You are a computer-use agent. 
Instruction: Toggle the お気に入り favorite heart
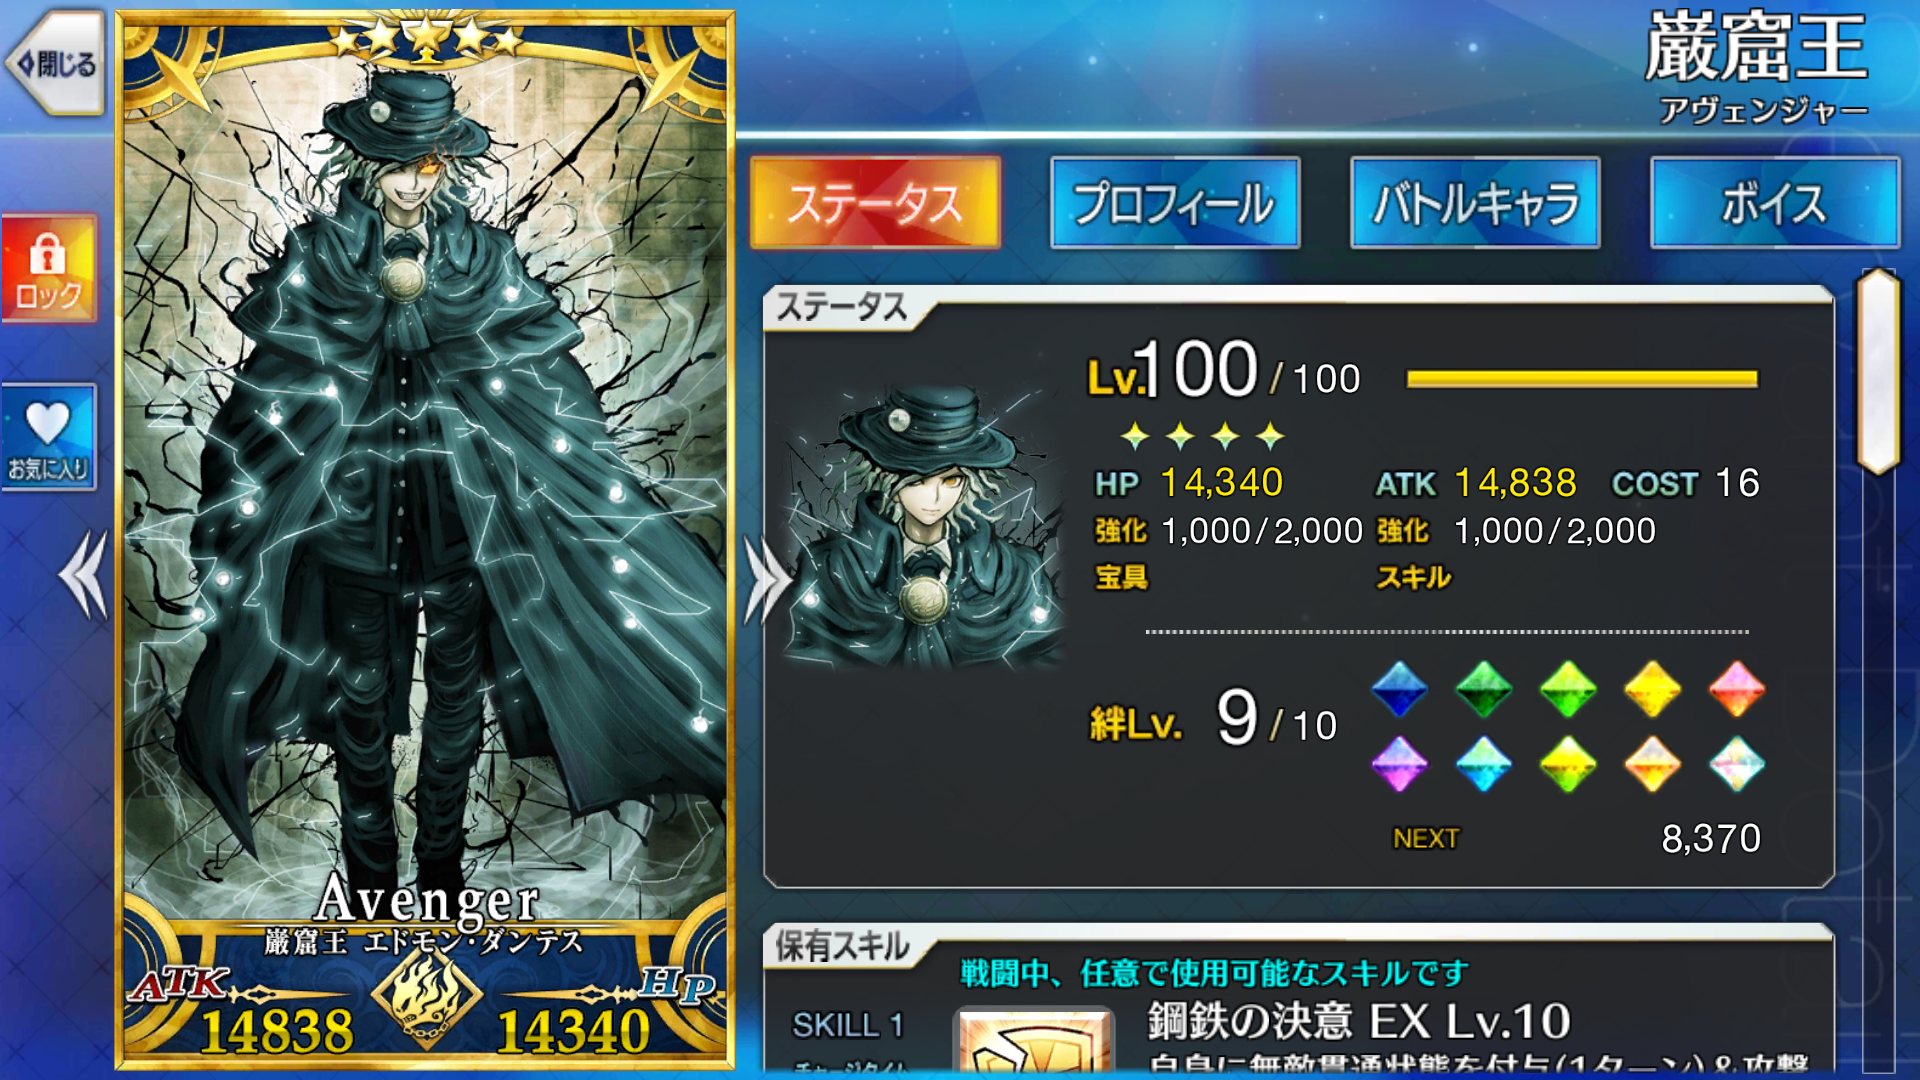click(x=48, y=437)
